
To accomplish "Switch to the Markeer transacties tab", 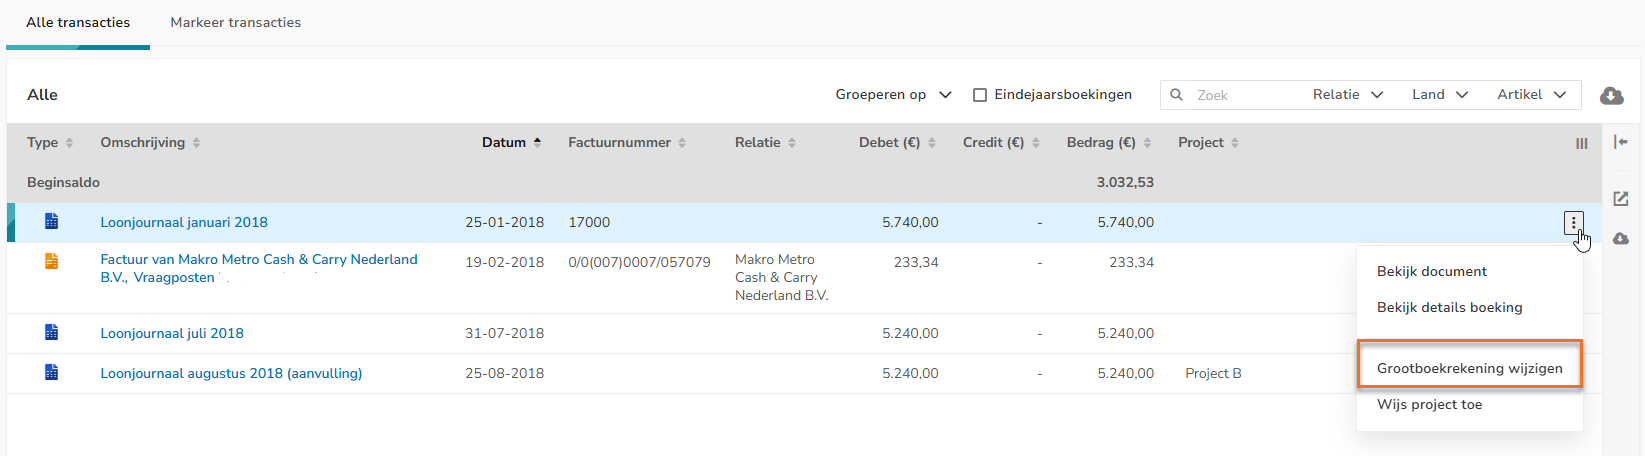I will click(x=235, y=22).
